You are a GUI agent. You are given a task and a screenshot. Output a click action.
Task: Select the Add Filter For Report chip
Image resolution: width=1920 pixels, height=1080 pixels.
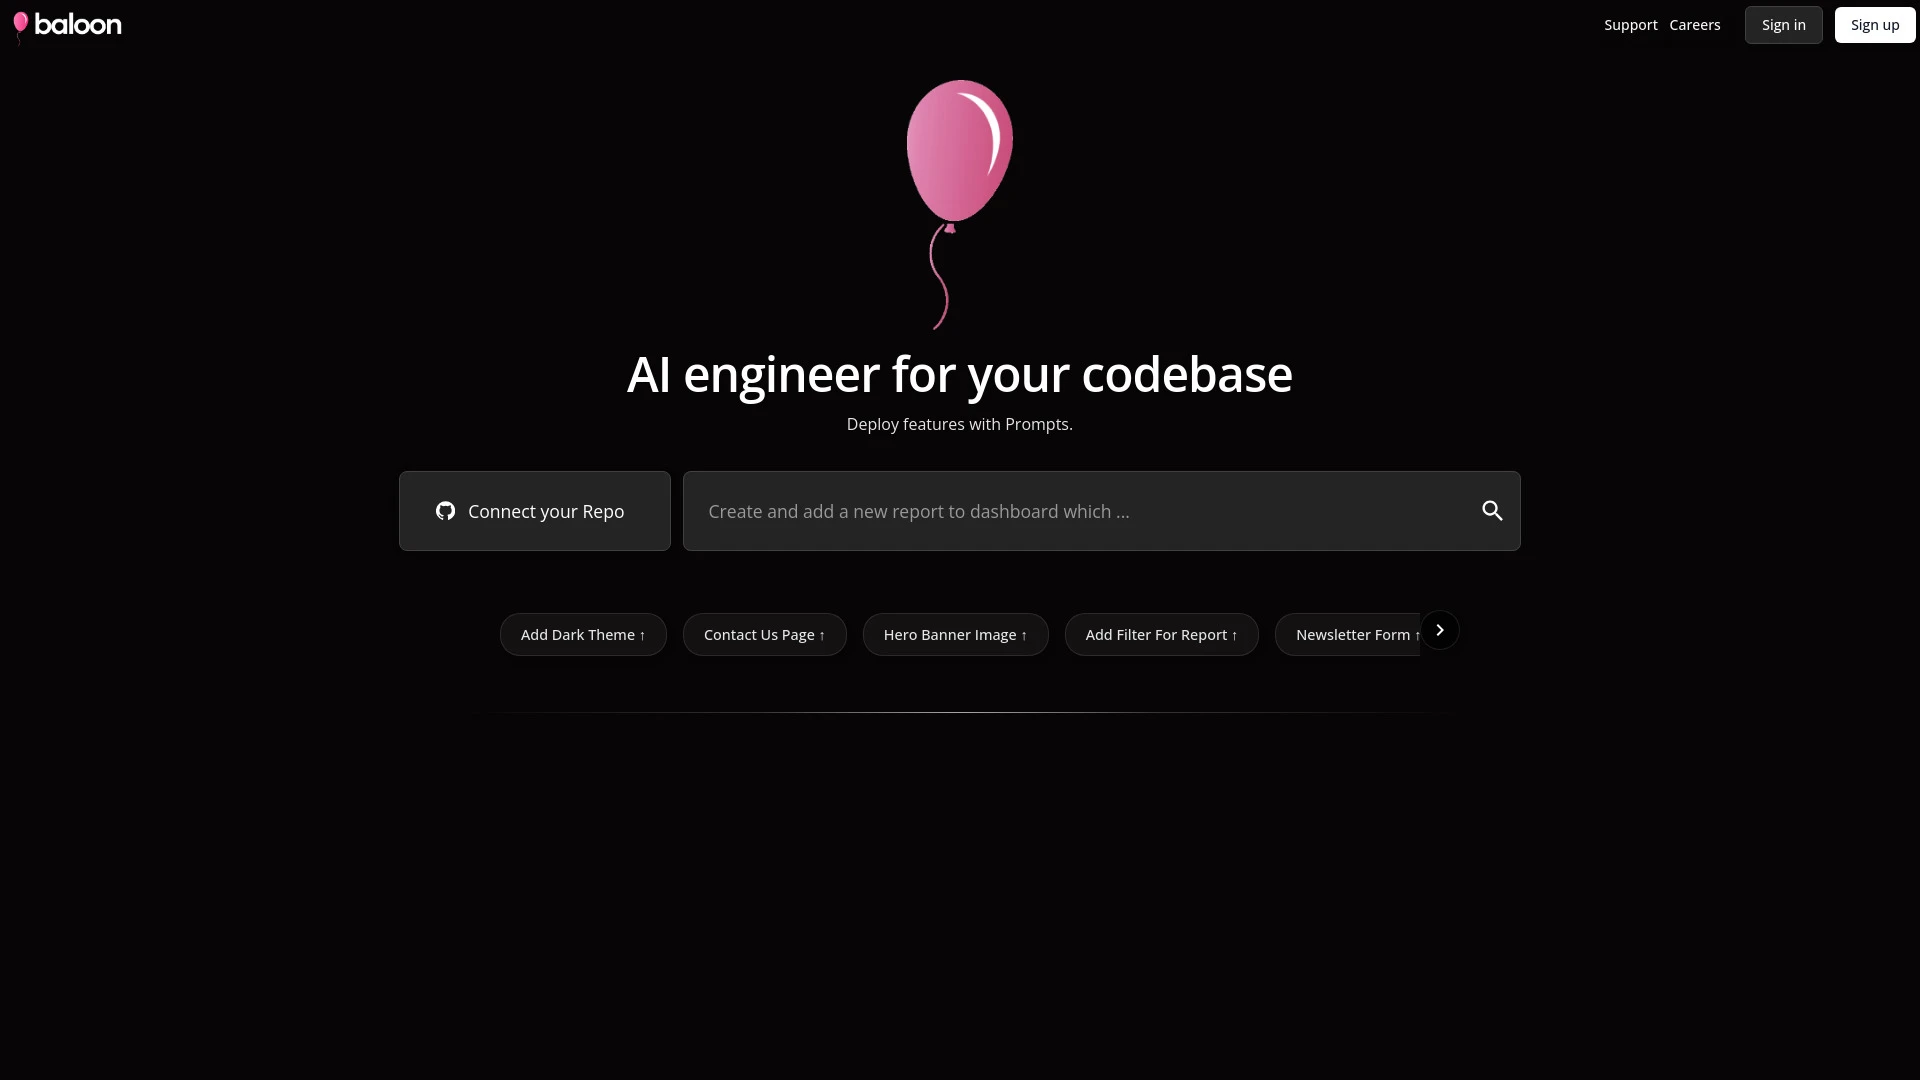point(1161,634)
